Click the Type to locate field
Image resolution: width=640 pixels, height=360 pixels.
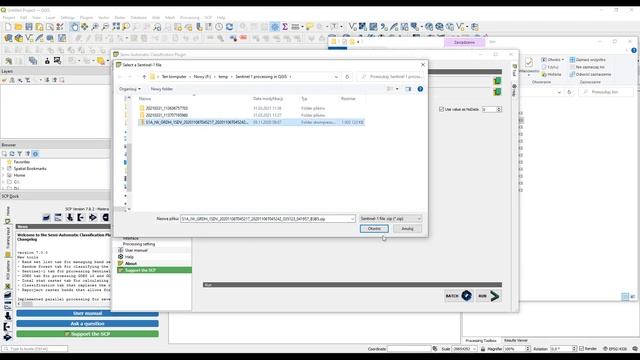(35, 349)
